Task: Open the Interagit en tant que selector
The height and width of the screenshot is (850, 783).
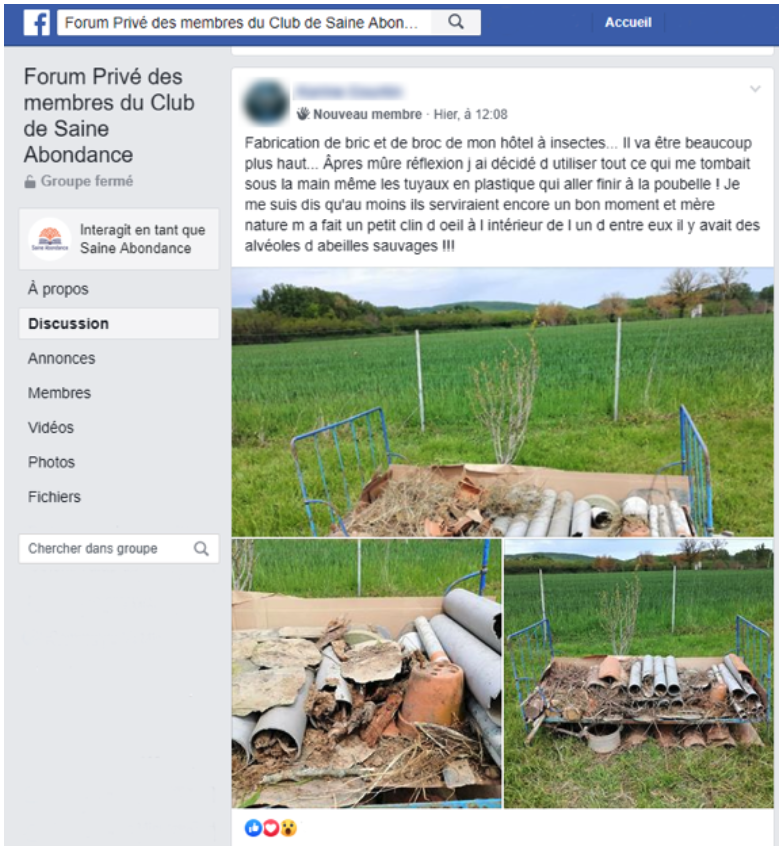Action: 119,239
